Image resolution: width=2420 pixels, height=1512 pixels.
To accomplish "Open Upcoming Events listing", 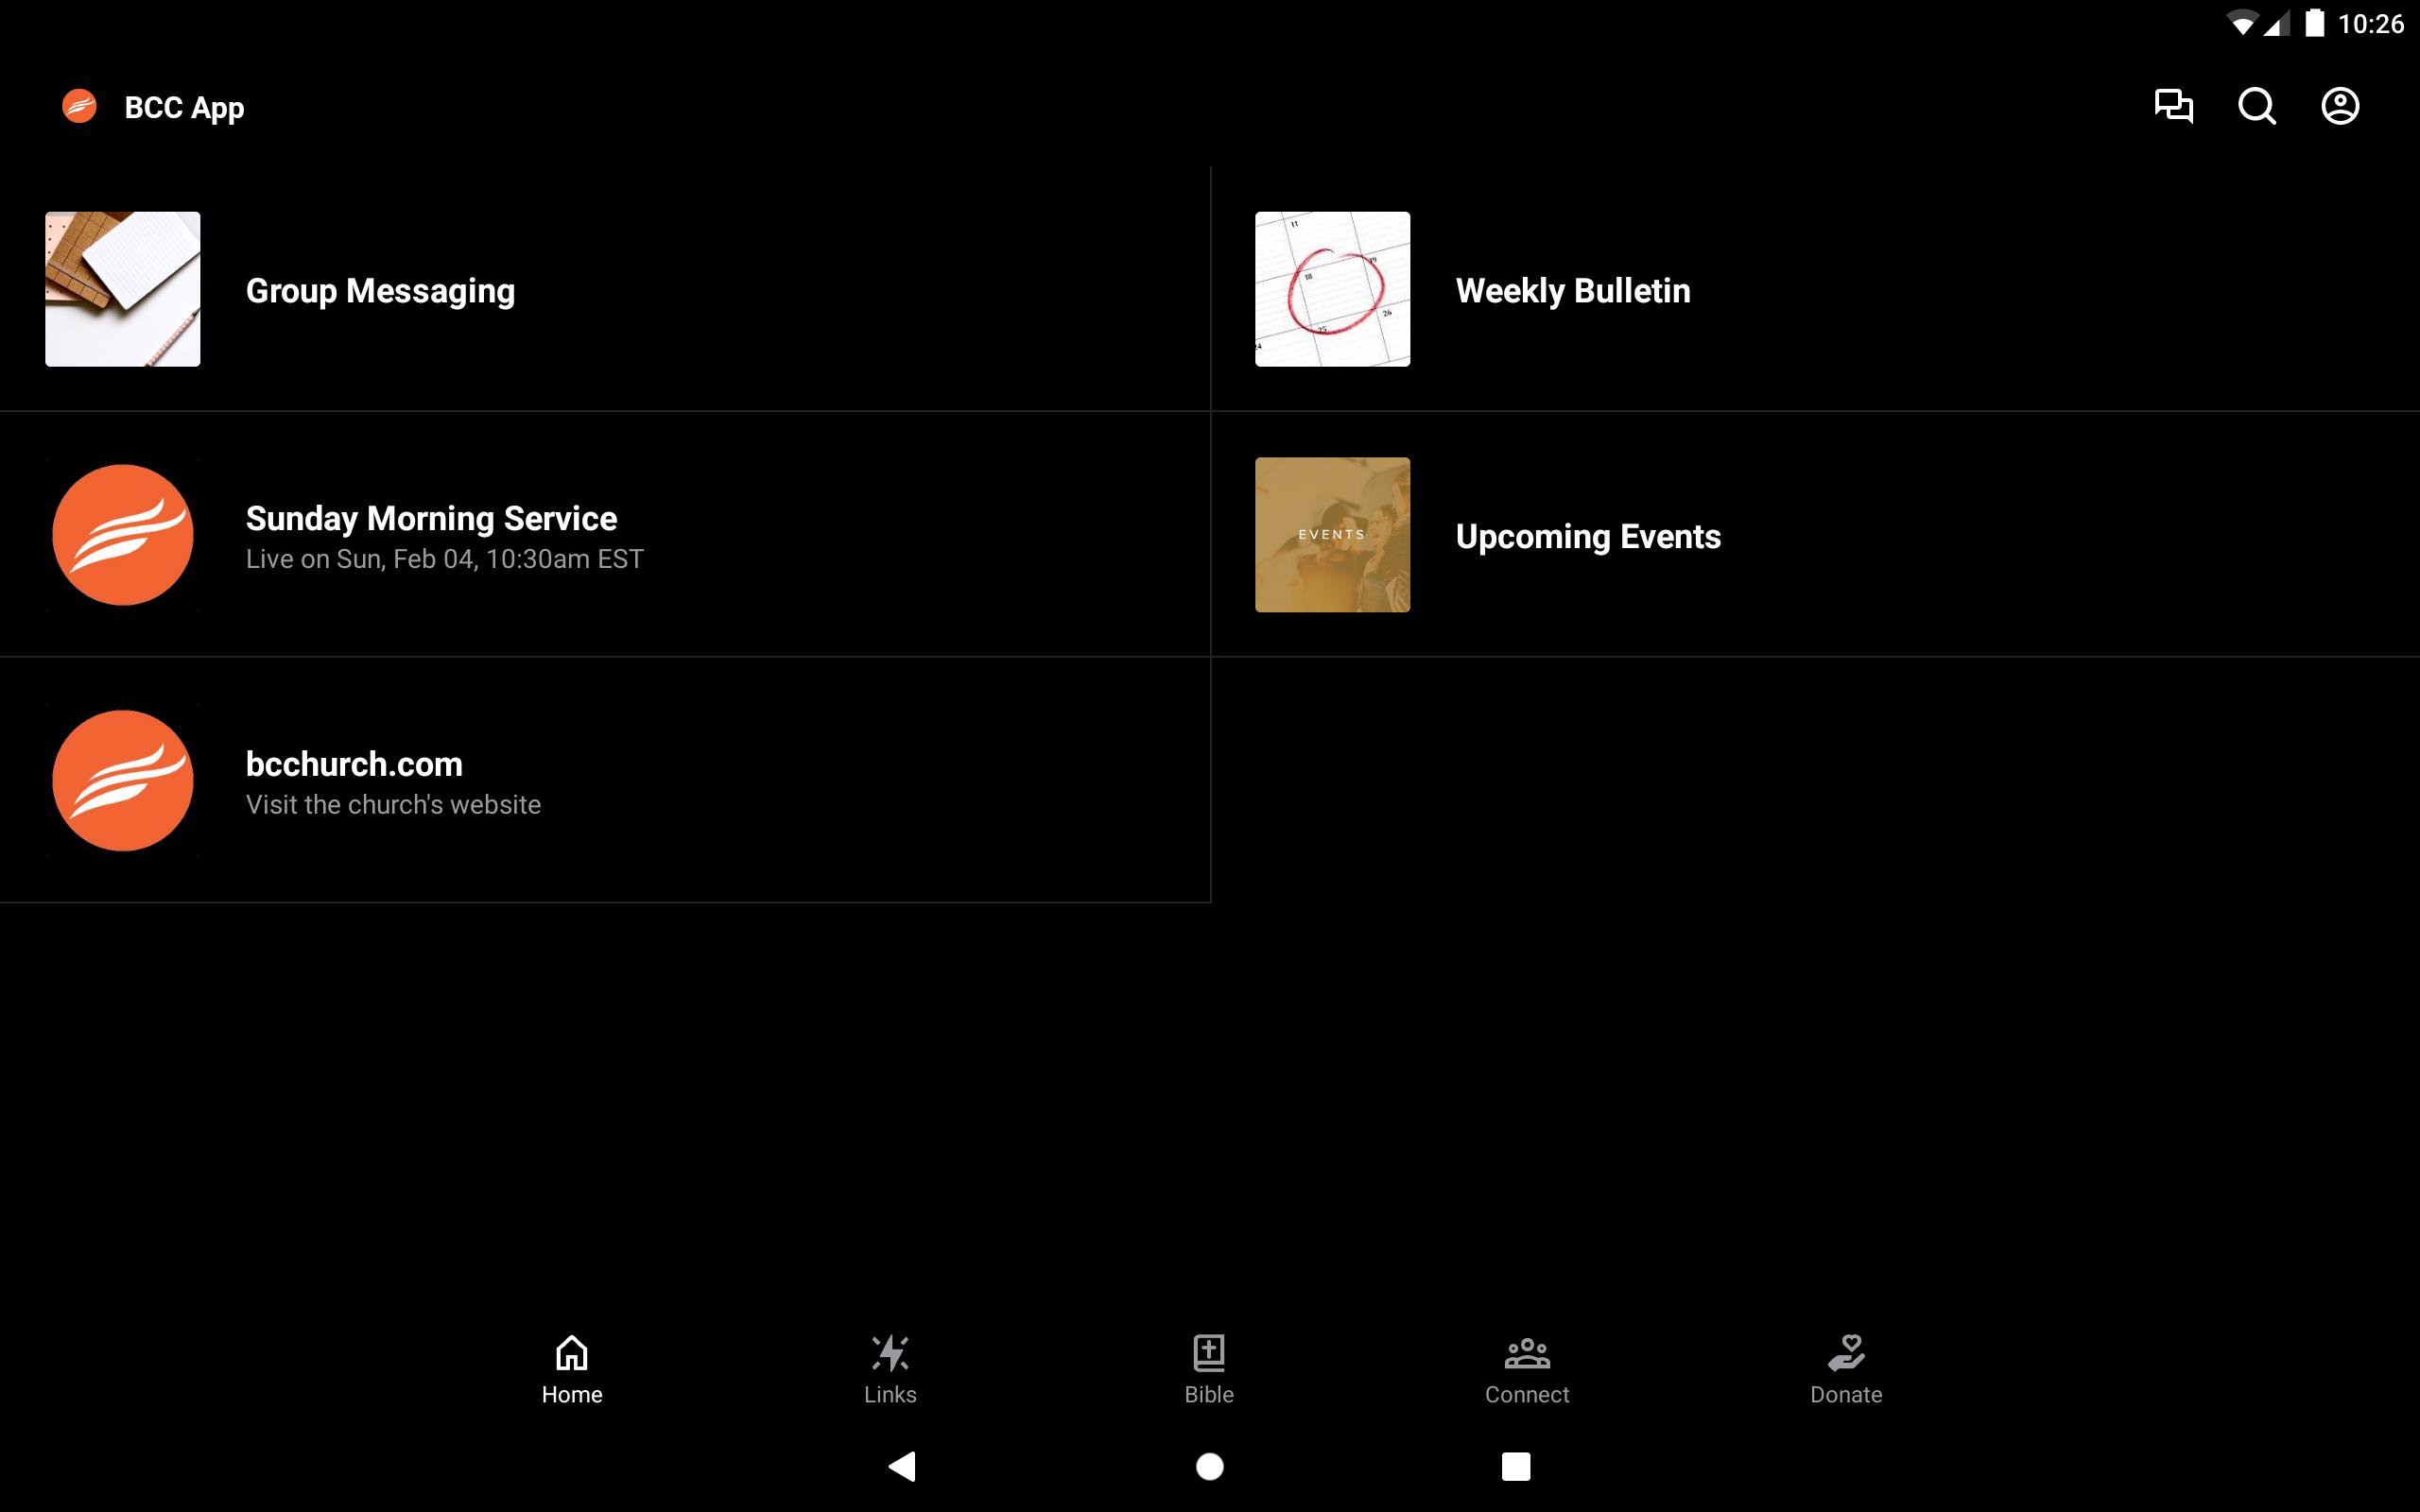I will pyautogui.click(x=1588, y=537).
